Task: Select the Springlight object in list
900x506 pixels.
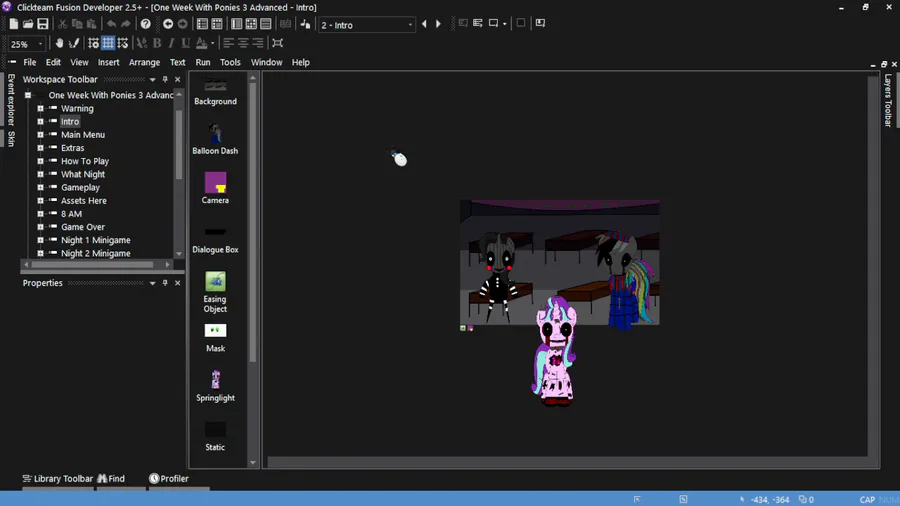Action: coord(215,386)
